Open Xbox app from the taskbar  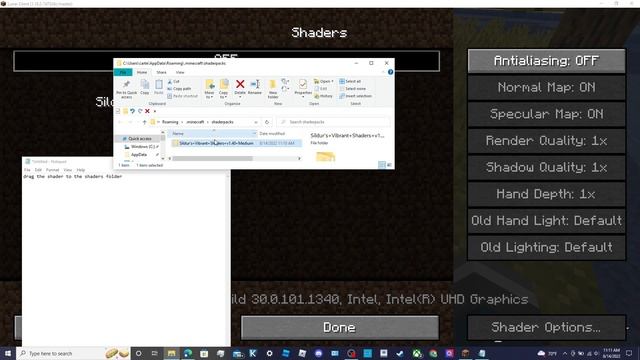point(416,353)
